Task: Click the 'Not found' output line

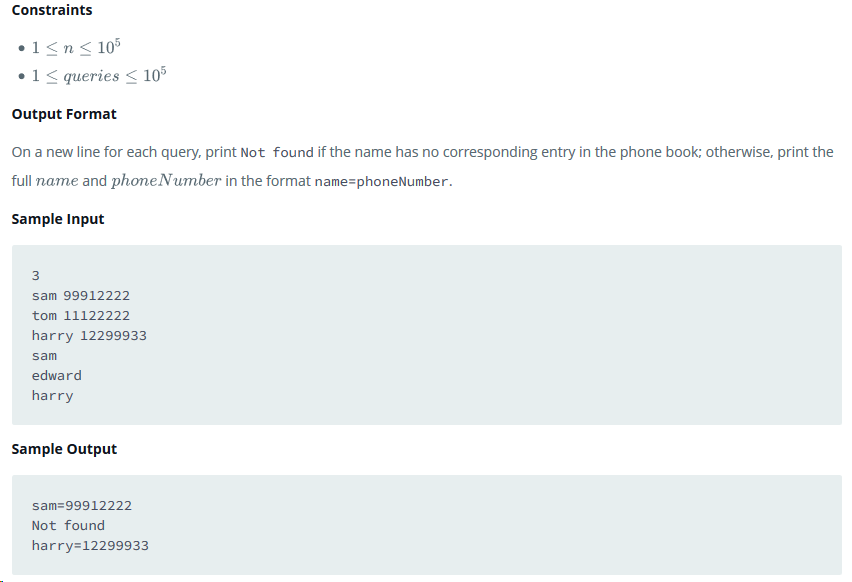Action: (x=68, y=525)
